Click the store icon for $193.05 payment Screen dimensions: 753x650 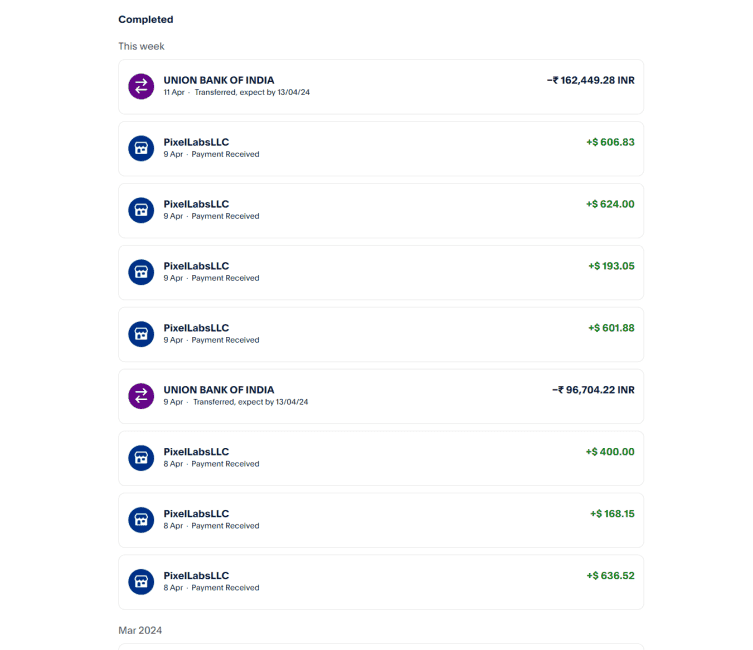coord(141,272)
